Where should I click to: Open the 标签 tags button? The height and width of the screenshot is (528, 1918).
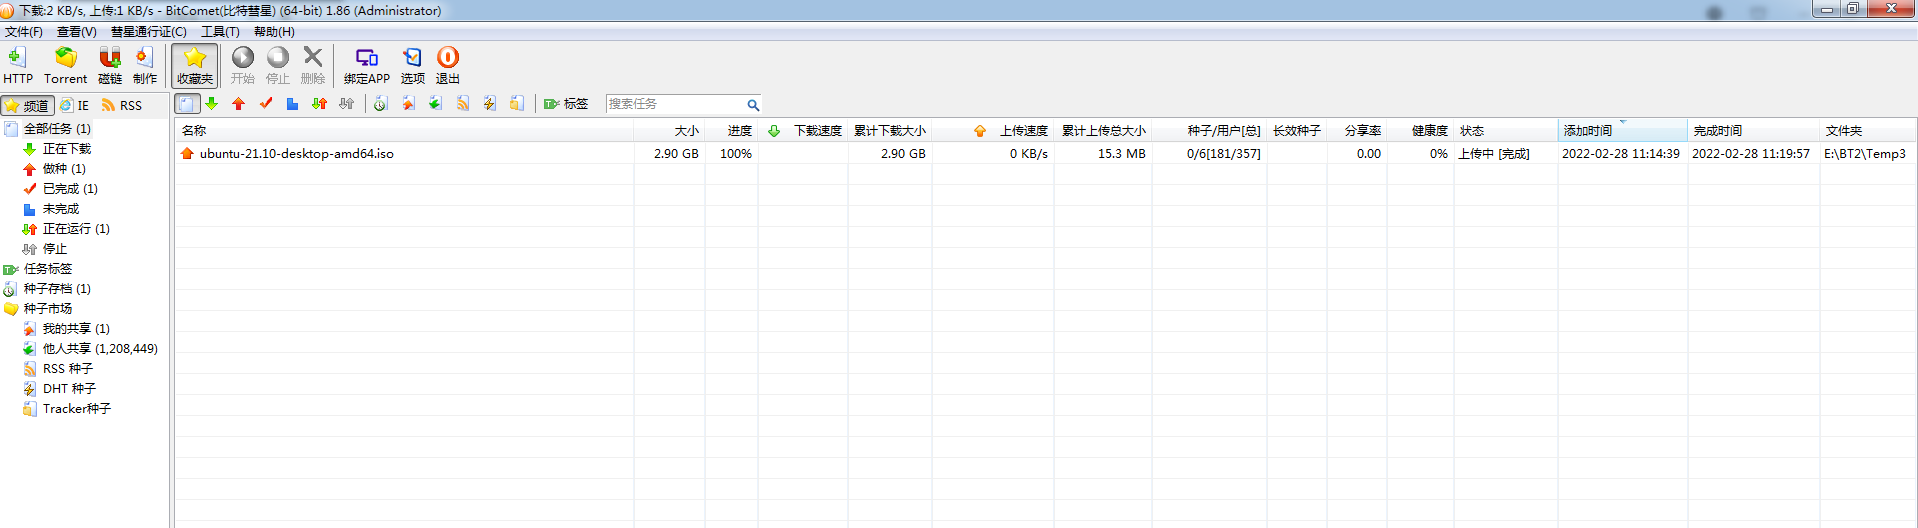click(566, 104)
